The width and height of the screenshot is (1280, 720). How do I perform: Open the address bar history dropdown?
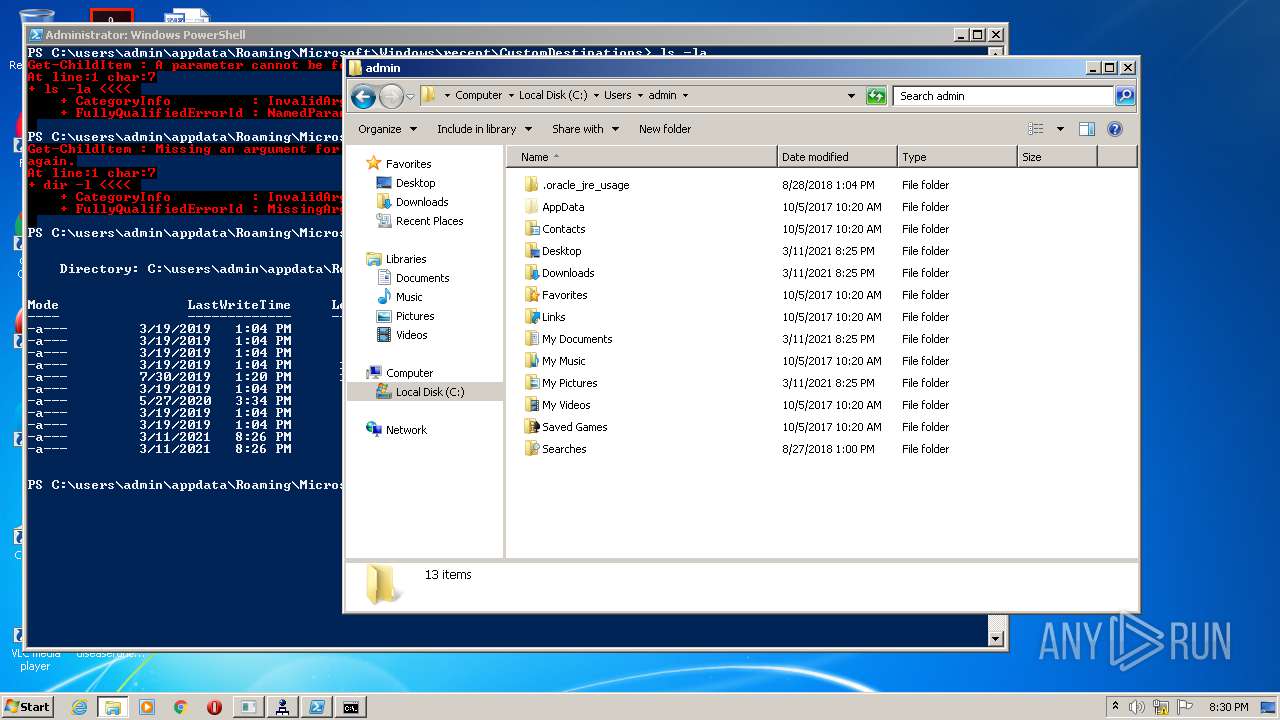[x=851, y=96]
